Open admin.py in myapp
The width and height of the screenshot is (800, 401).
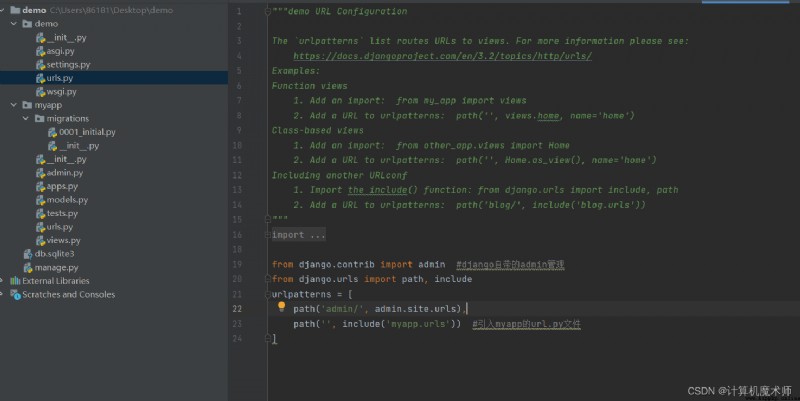coord(65,172)
